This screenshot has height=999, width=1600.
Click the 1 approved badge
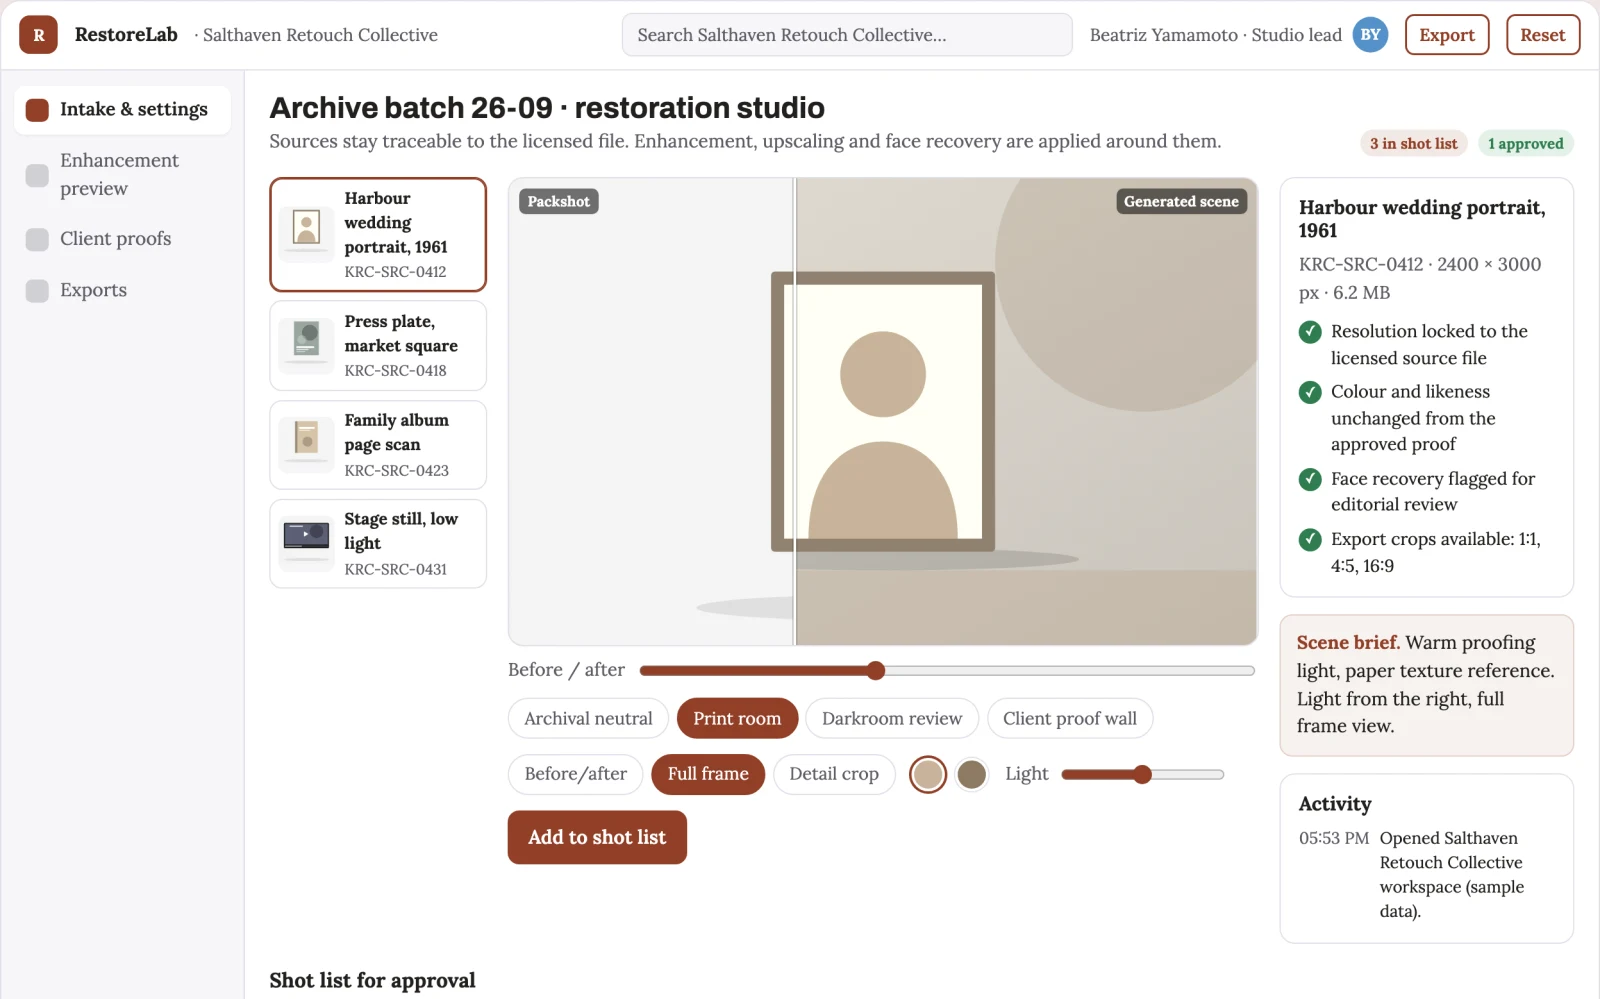click(x=1525, y=144)
